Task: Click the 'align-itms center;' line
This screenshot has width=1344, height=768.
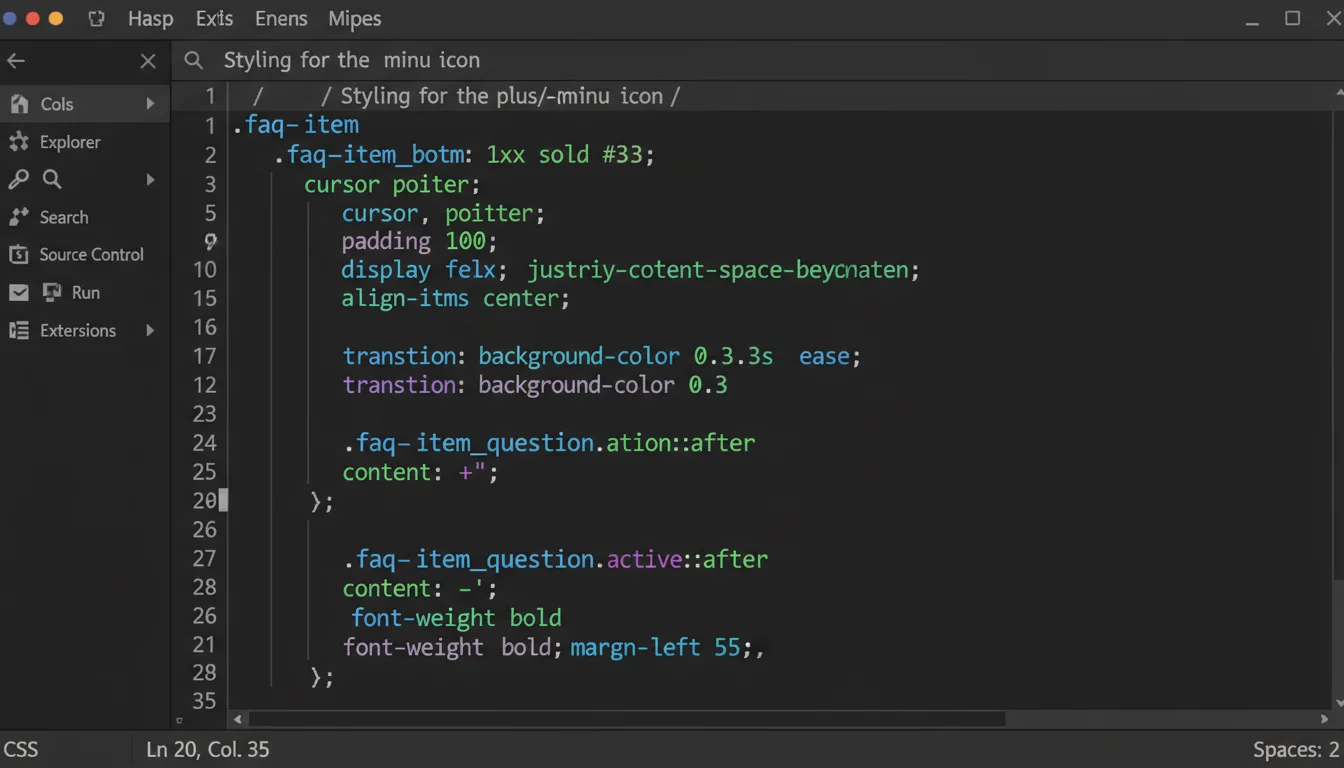Action: click(x=455, y=298)
